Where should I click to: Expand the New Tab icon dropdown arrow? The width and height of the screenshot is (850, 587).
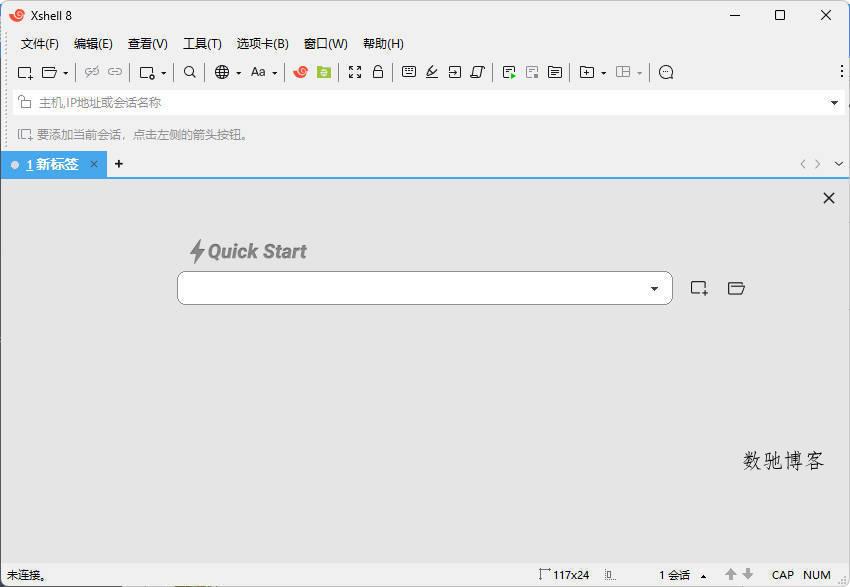click(x=603, y=73)
